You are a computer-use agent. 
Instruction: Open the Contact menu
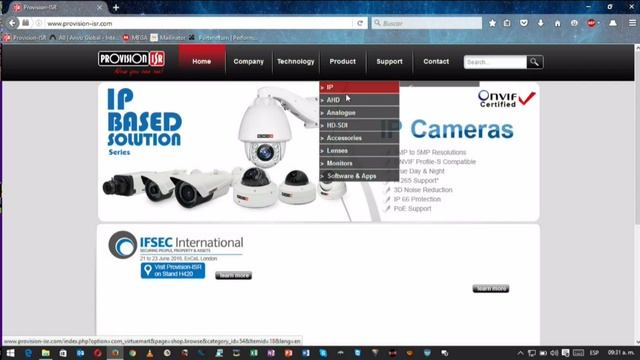tap(436, 62)
